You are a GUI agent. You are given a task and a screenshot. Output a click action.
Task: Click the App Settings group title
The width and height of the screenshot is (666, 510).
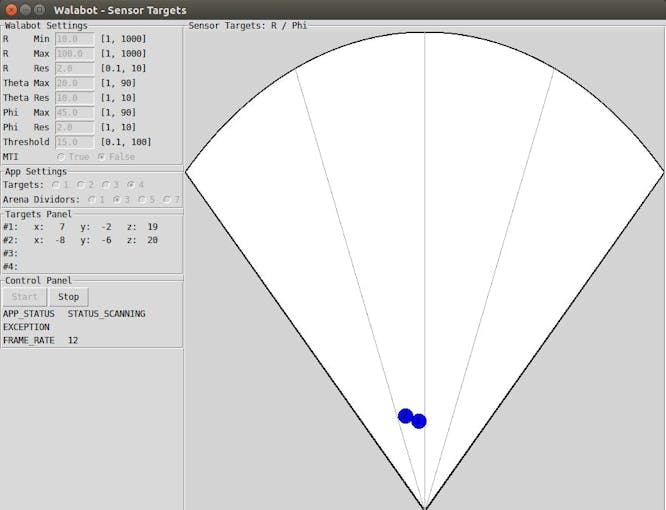(36, 172)
